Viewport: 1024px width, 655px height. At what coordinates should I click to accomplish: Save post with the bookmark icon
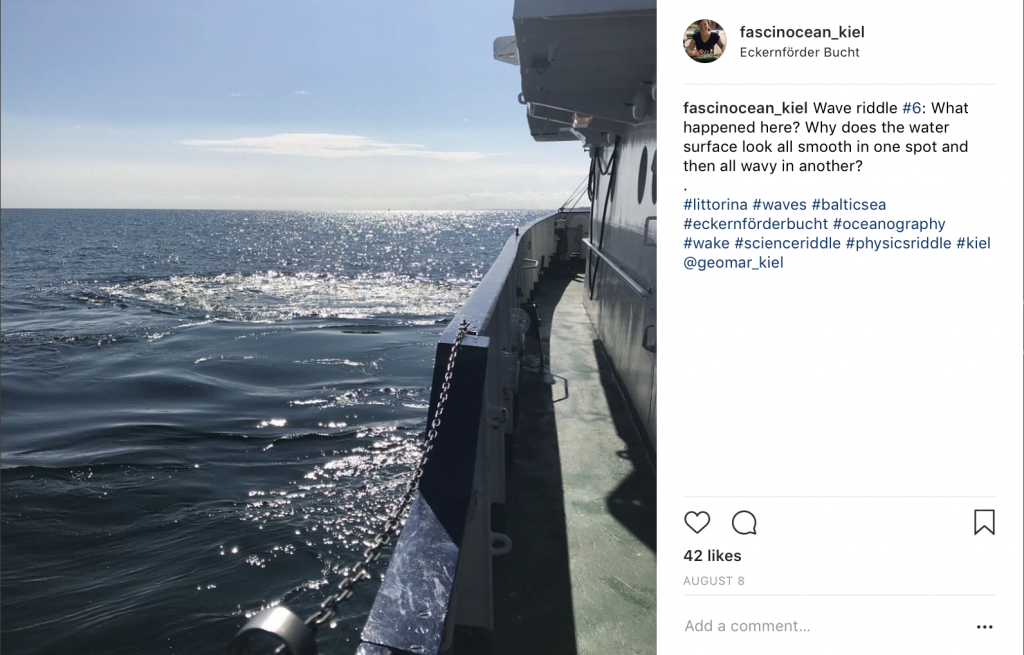(x=984, y=522)
